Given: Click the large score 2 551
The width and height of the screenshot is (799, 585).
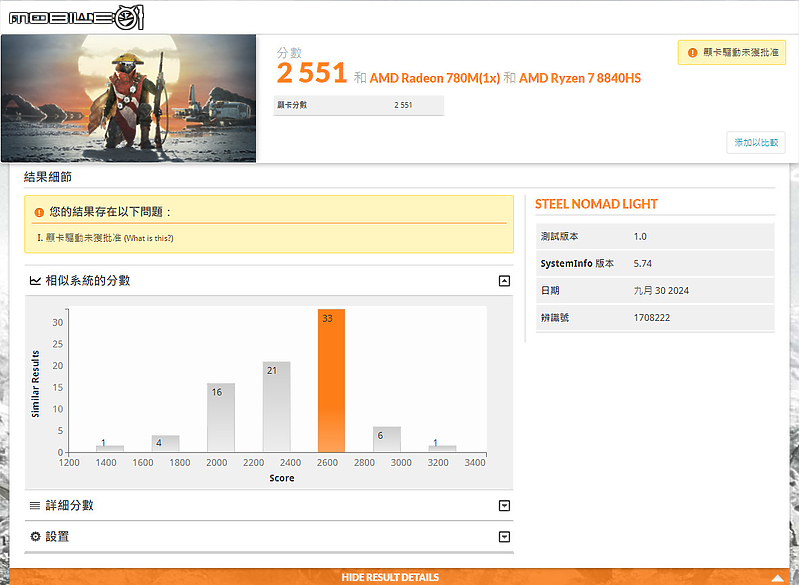Looking at the screenshot, I should tap(312, 73).
